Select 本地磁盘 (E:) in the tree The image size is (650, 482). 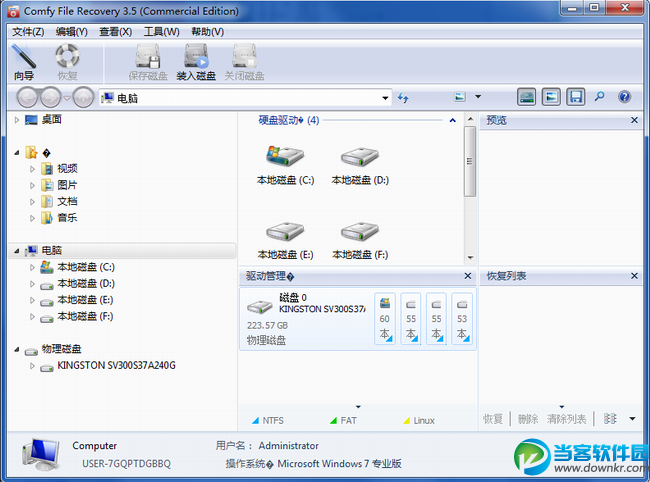coord(85,300)
